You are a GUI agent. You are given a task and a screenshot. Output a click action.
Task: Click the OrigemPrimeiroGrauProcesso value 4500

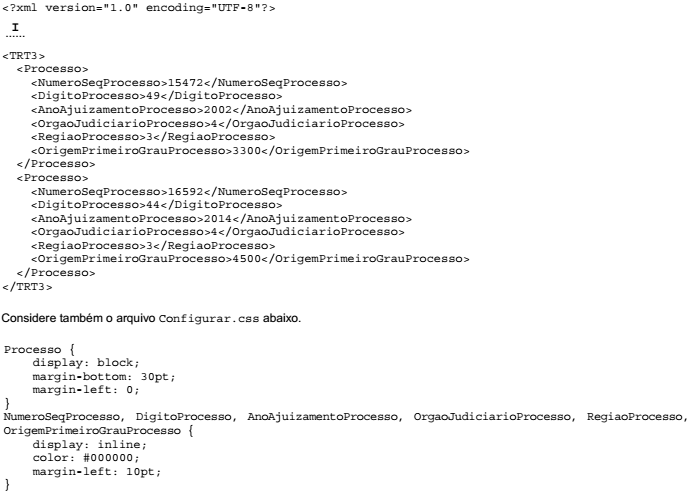pyautogui.click(x=247, y=259)
